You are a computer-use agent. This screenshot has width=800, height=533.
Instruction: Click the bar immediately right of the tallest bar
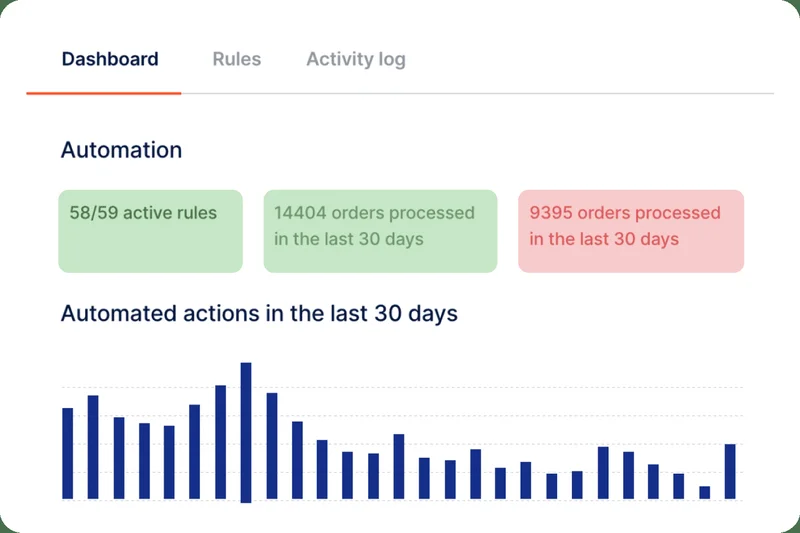[x=272, y=446]
